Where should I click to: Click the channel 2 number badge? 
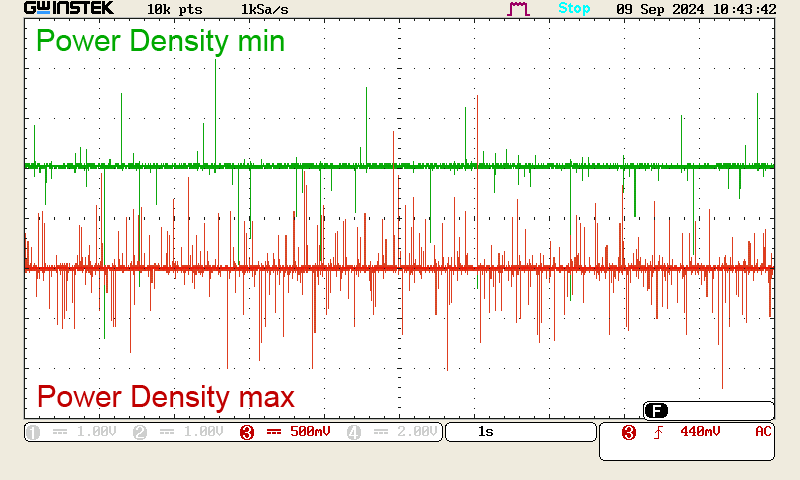[140, 433]
